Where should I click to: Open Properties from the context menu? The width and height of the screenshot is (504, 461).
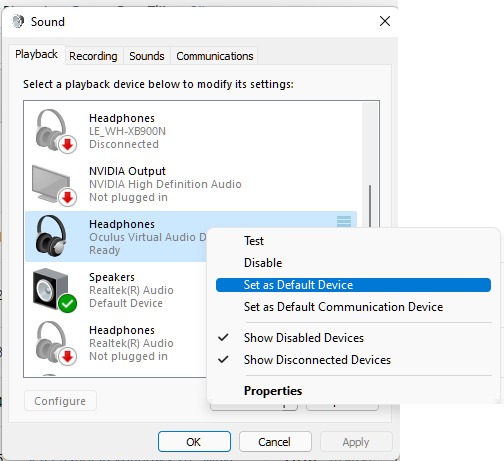click(353, 391)
